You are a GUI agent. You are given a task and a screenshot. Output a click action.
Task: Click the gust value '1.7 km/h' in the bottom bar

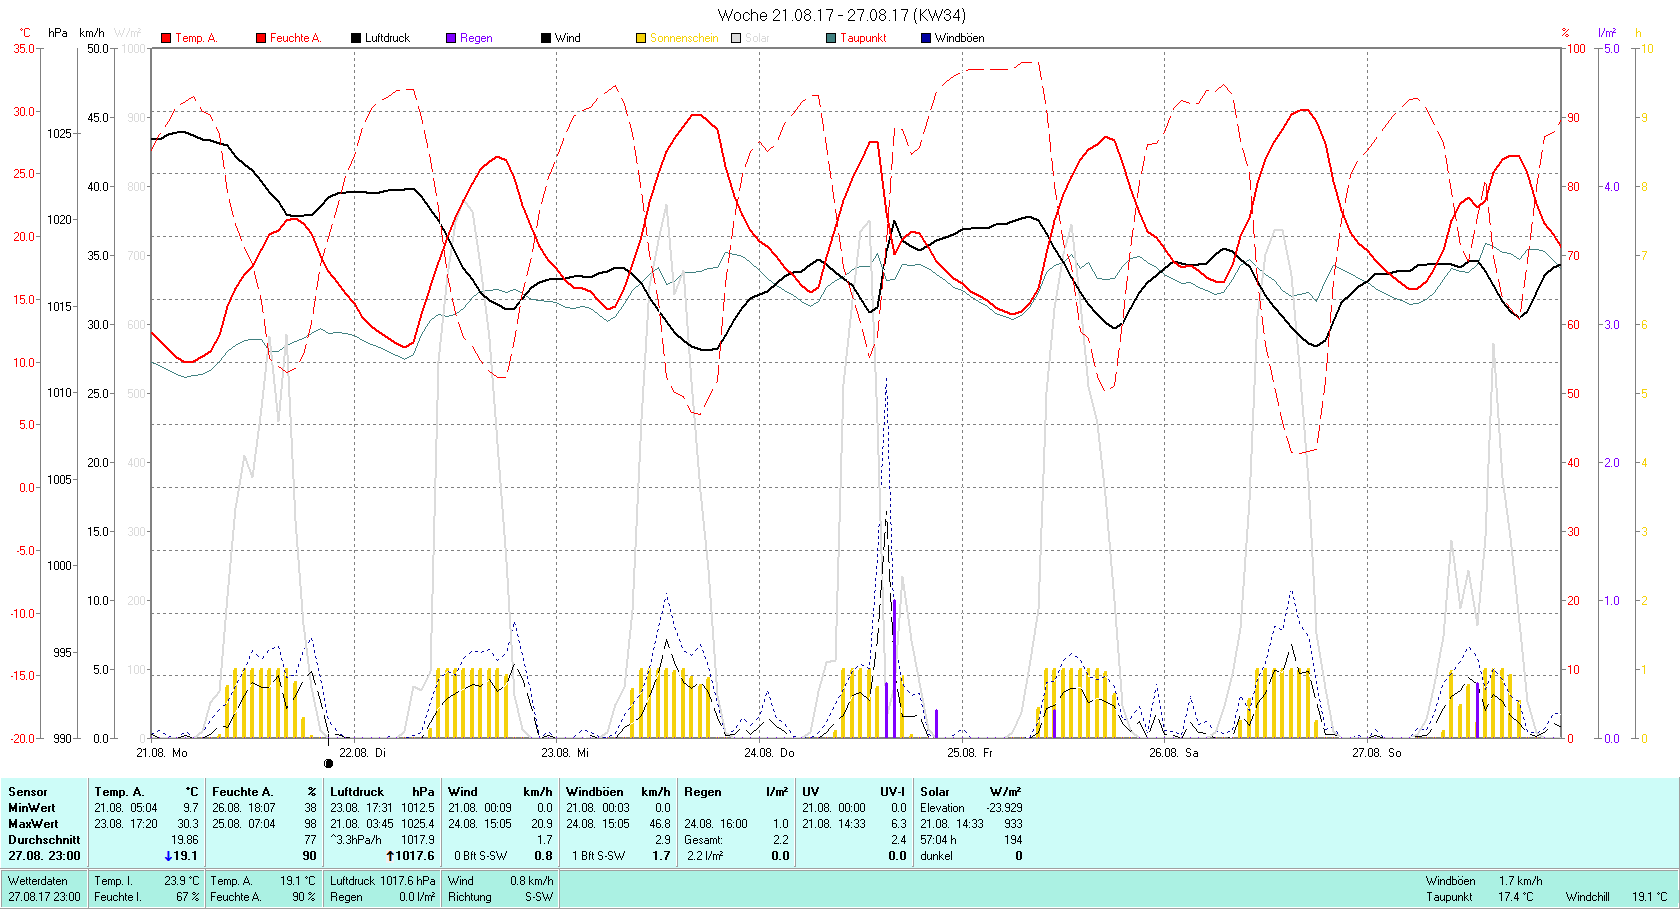[x=1520, y=881]
